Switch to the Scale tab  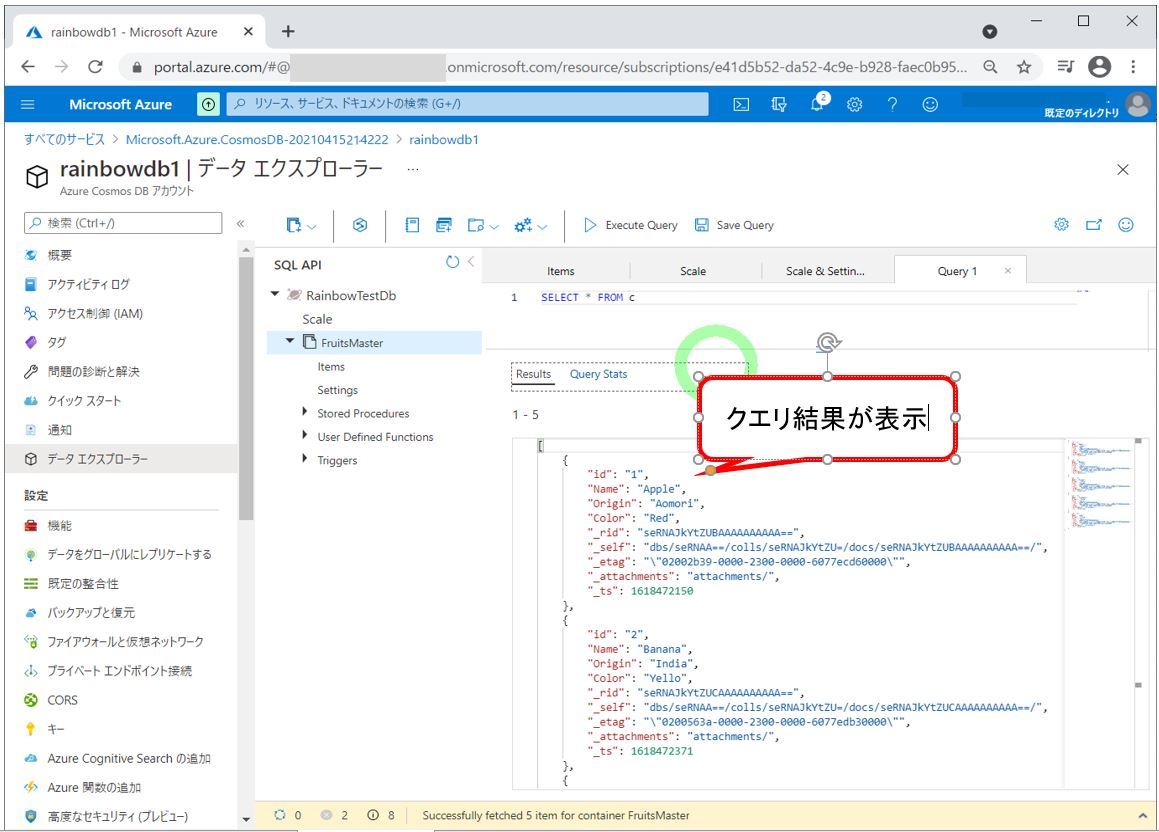(x=693, y=271)
